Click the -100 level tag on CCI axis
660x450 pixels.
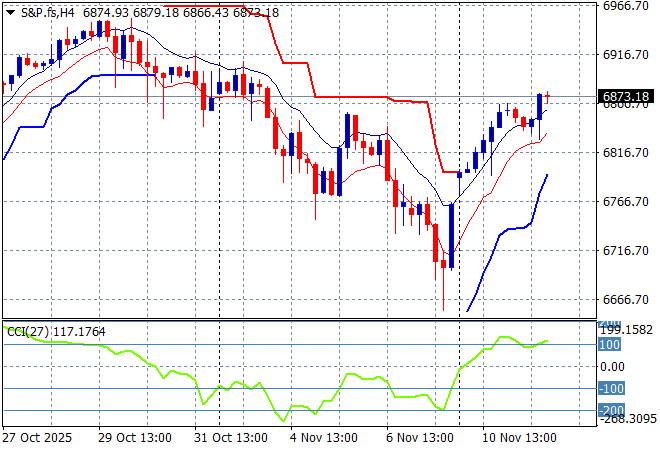click(x=611, y=389)
